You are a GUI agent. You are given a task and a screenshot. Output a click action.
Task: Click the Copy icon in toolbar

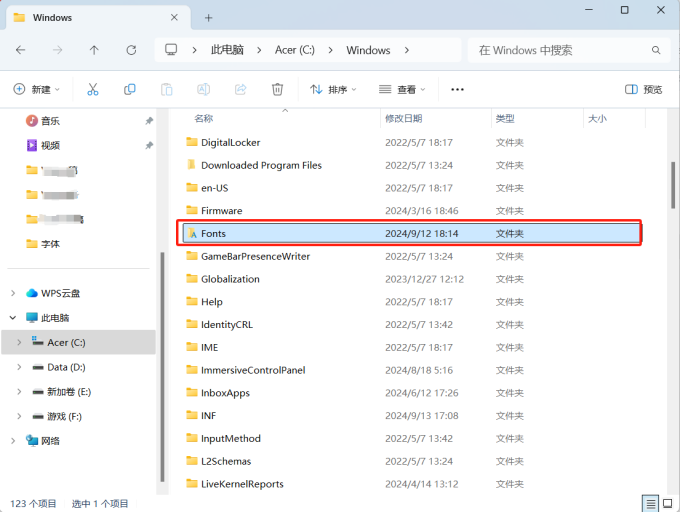point(130,89)
